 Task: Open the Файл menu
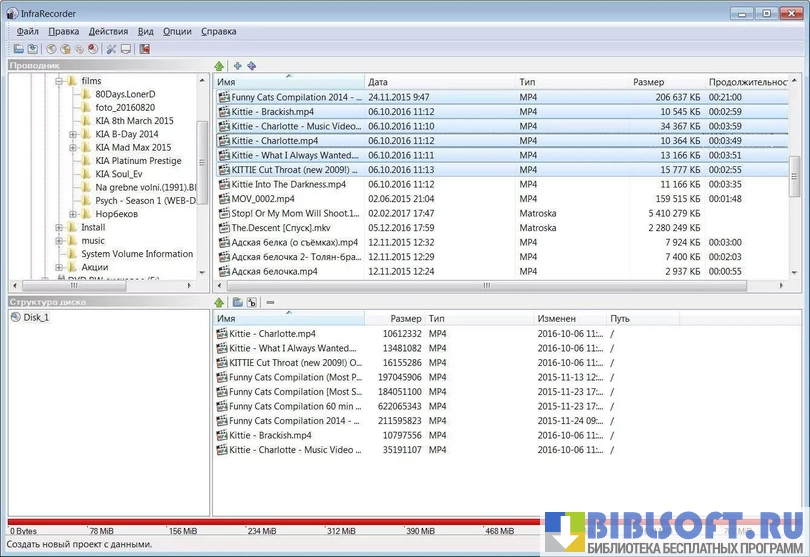click(27, 32)
